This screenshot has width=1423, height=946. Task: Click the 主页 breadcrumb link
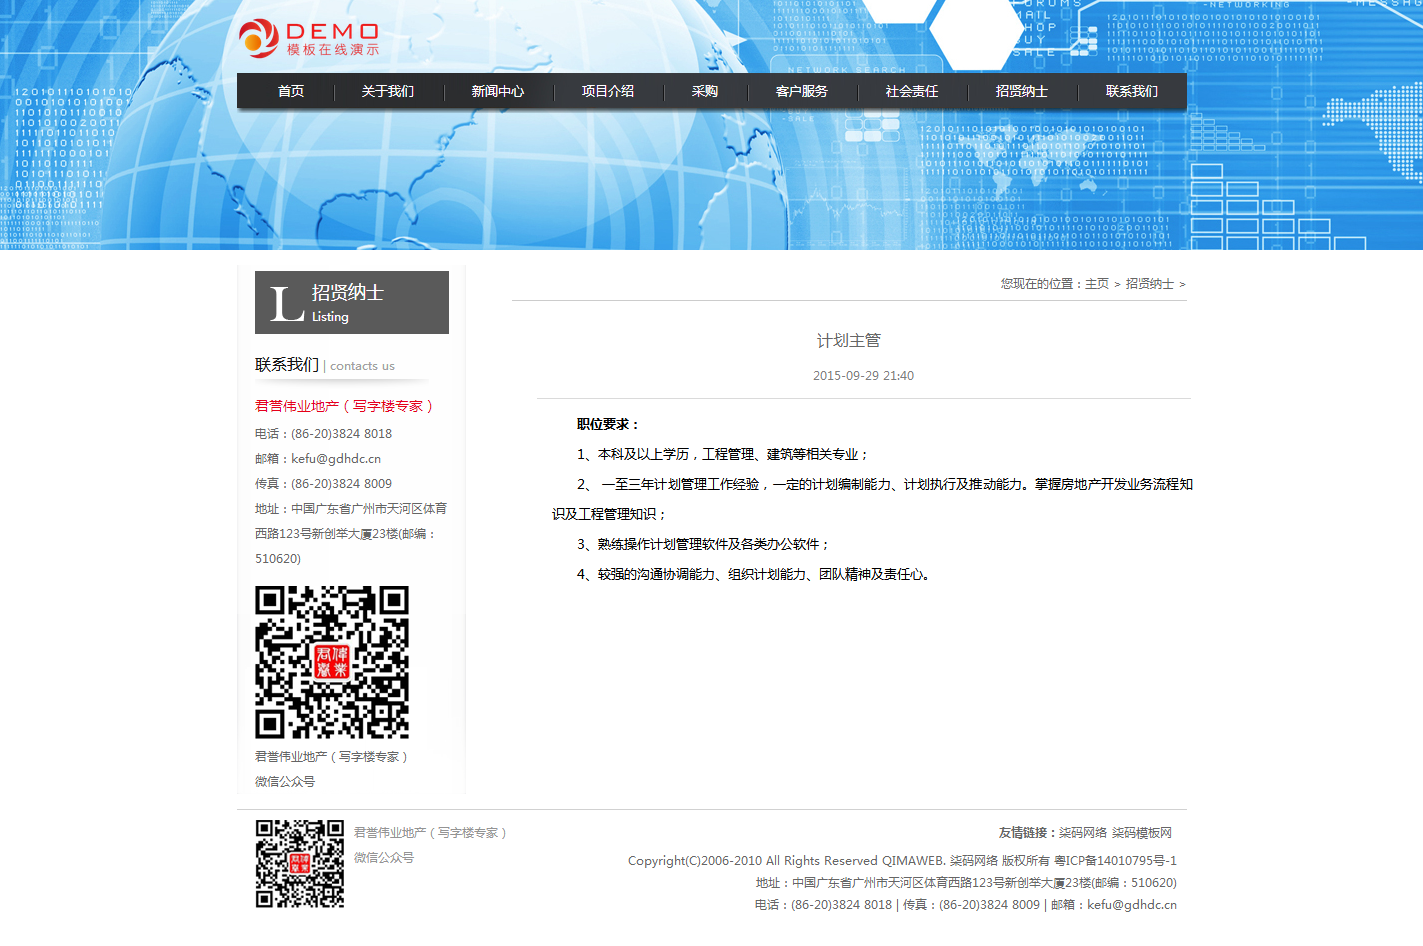click(1096, 284)
